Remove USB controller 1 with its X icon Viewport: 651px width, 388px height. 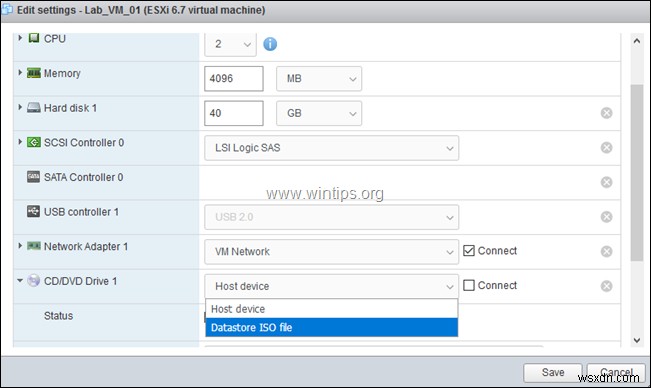(x=607, y=217)
